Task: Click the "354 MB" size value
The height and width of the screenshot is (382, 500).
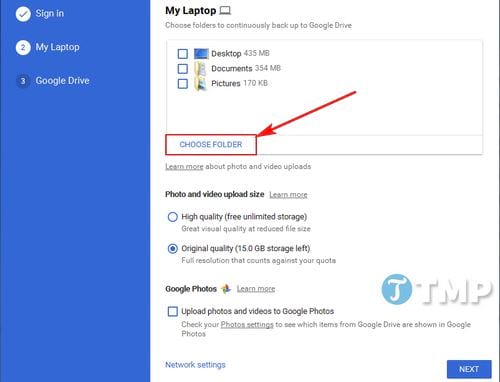Action: click(x=268, y=68)
